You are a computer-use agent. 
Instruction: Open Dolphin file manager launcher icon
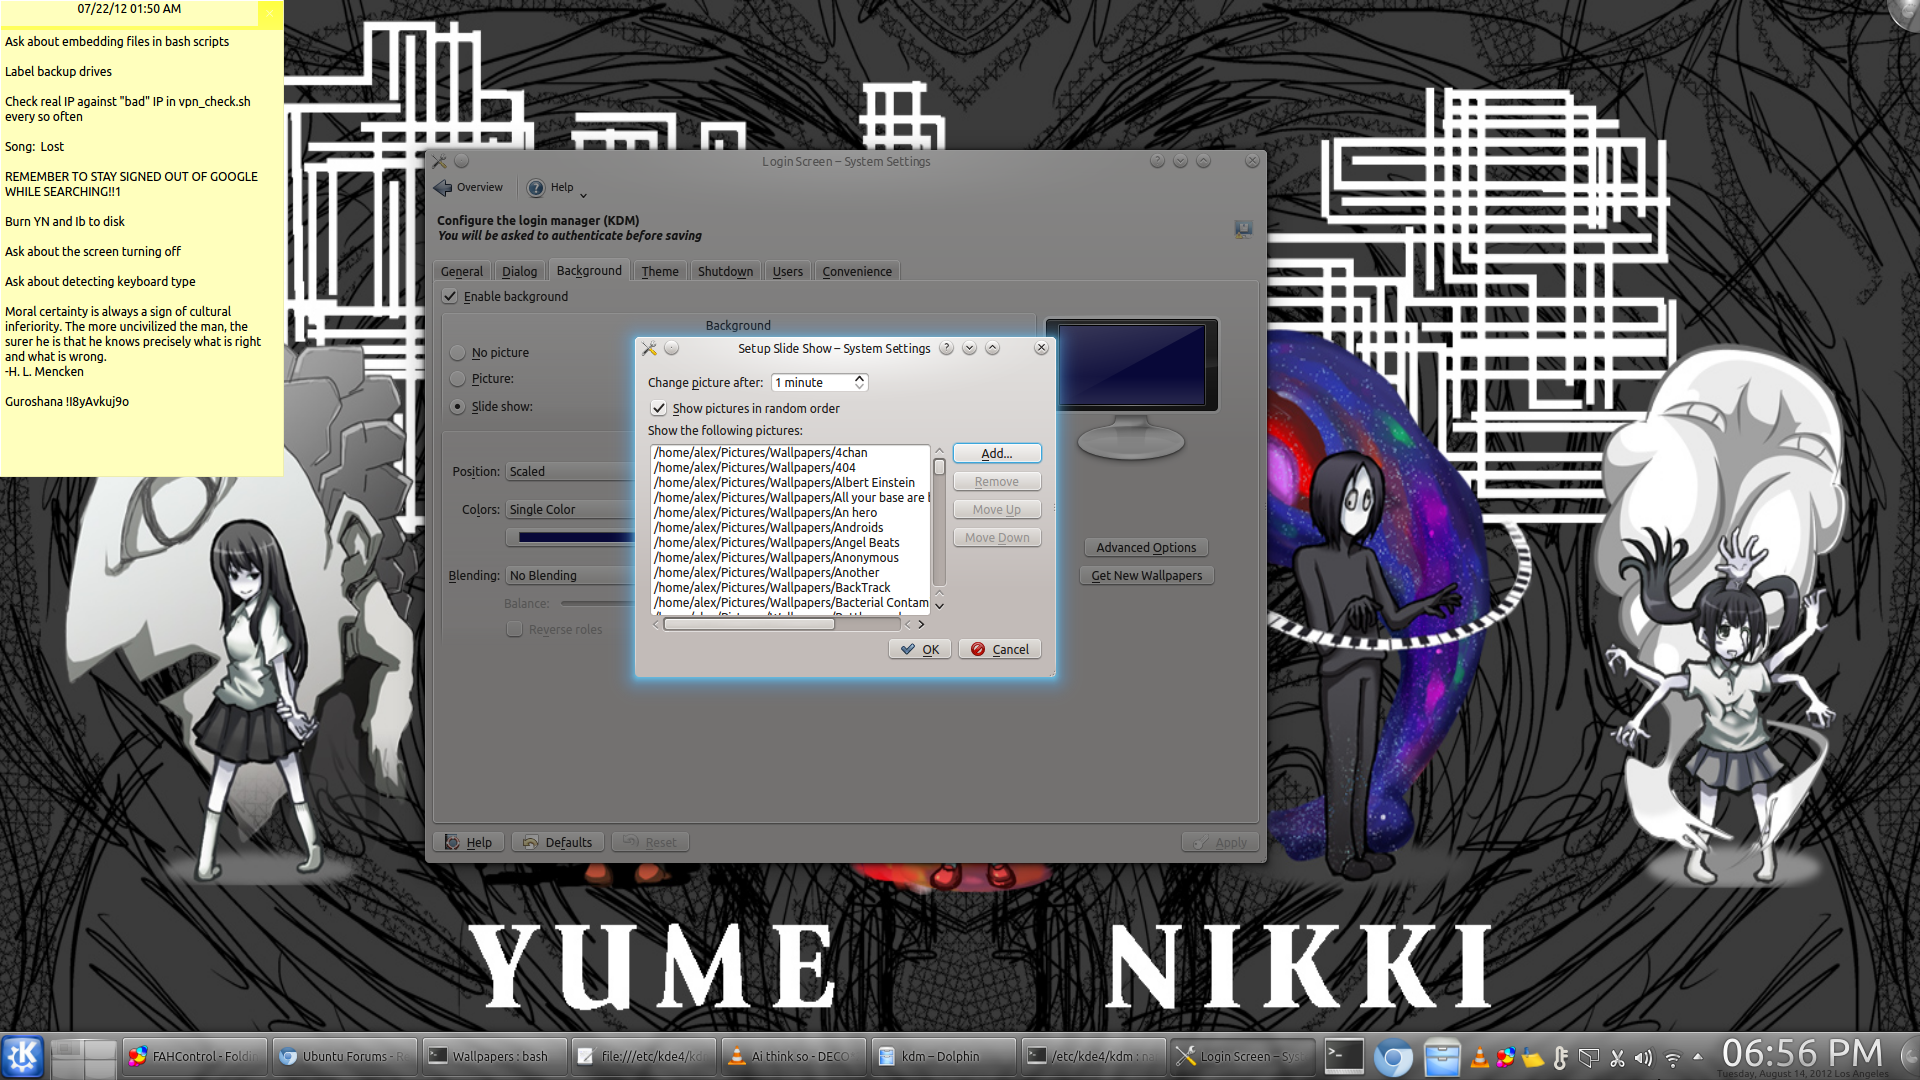(x=1441, y=1056)
